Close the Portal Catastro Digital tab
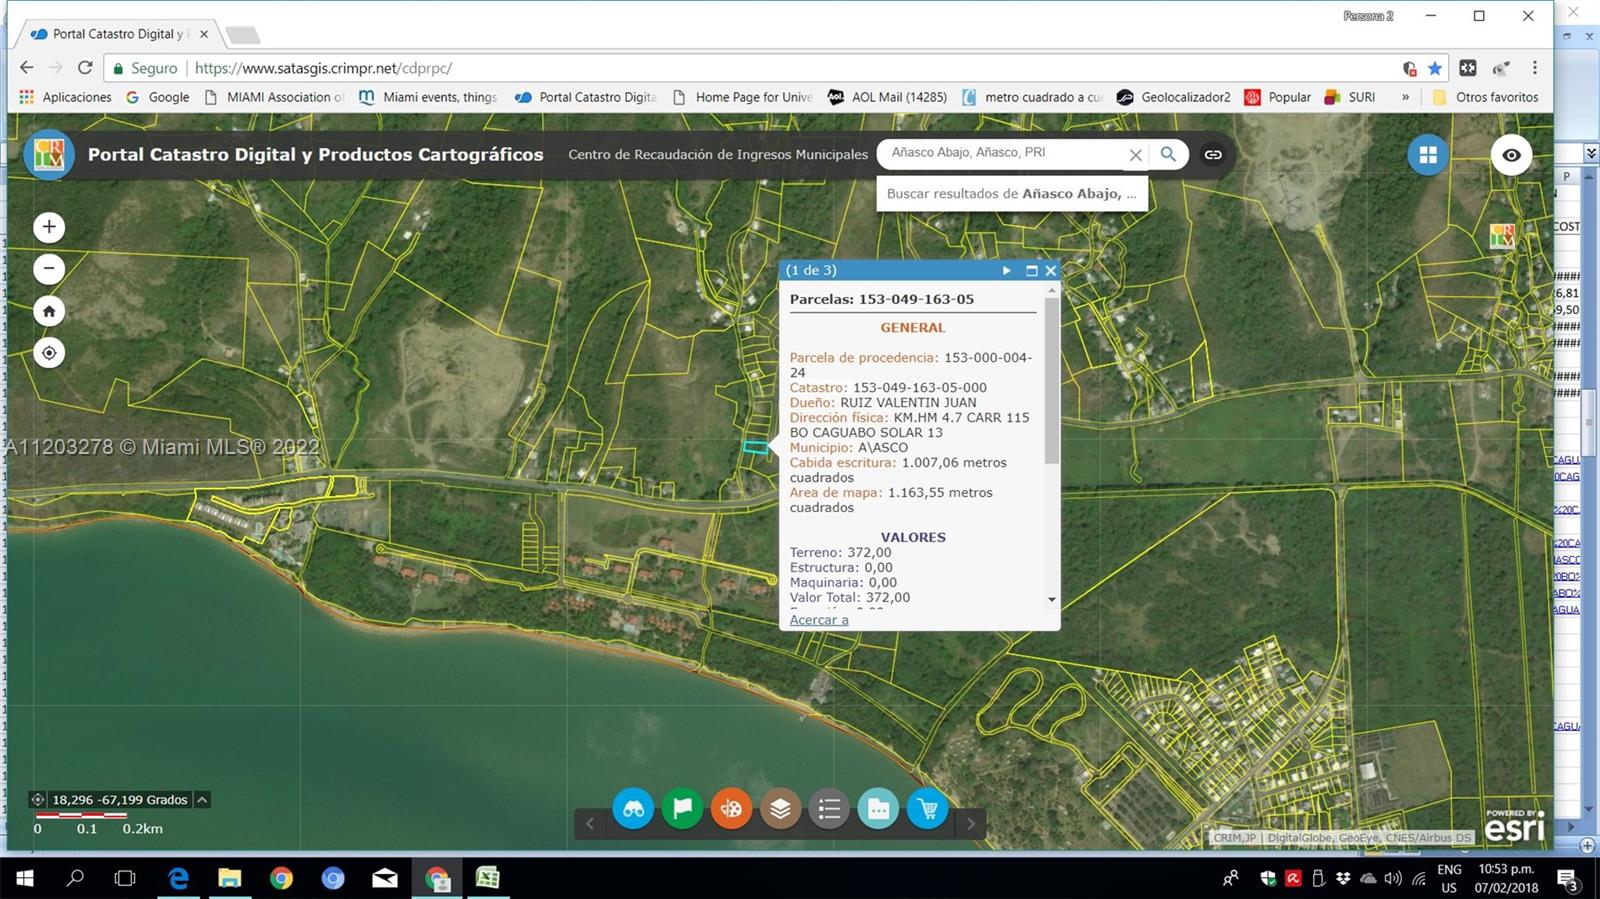The height and width of the screenshot is (899, 1600). coord(204,34)
